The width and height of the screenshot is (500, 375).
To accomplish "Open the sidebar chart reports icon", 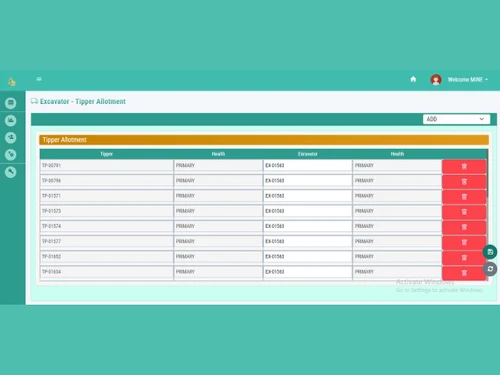I will (x=11, y=120).
